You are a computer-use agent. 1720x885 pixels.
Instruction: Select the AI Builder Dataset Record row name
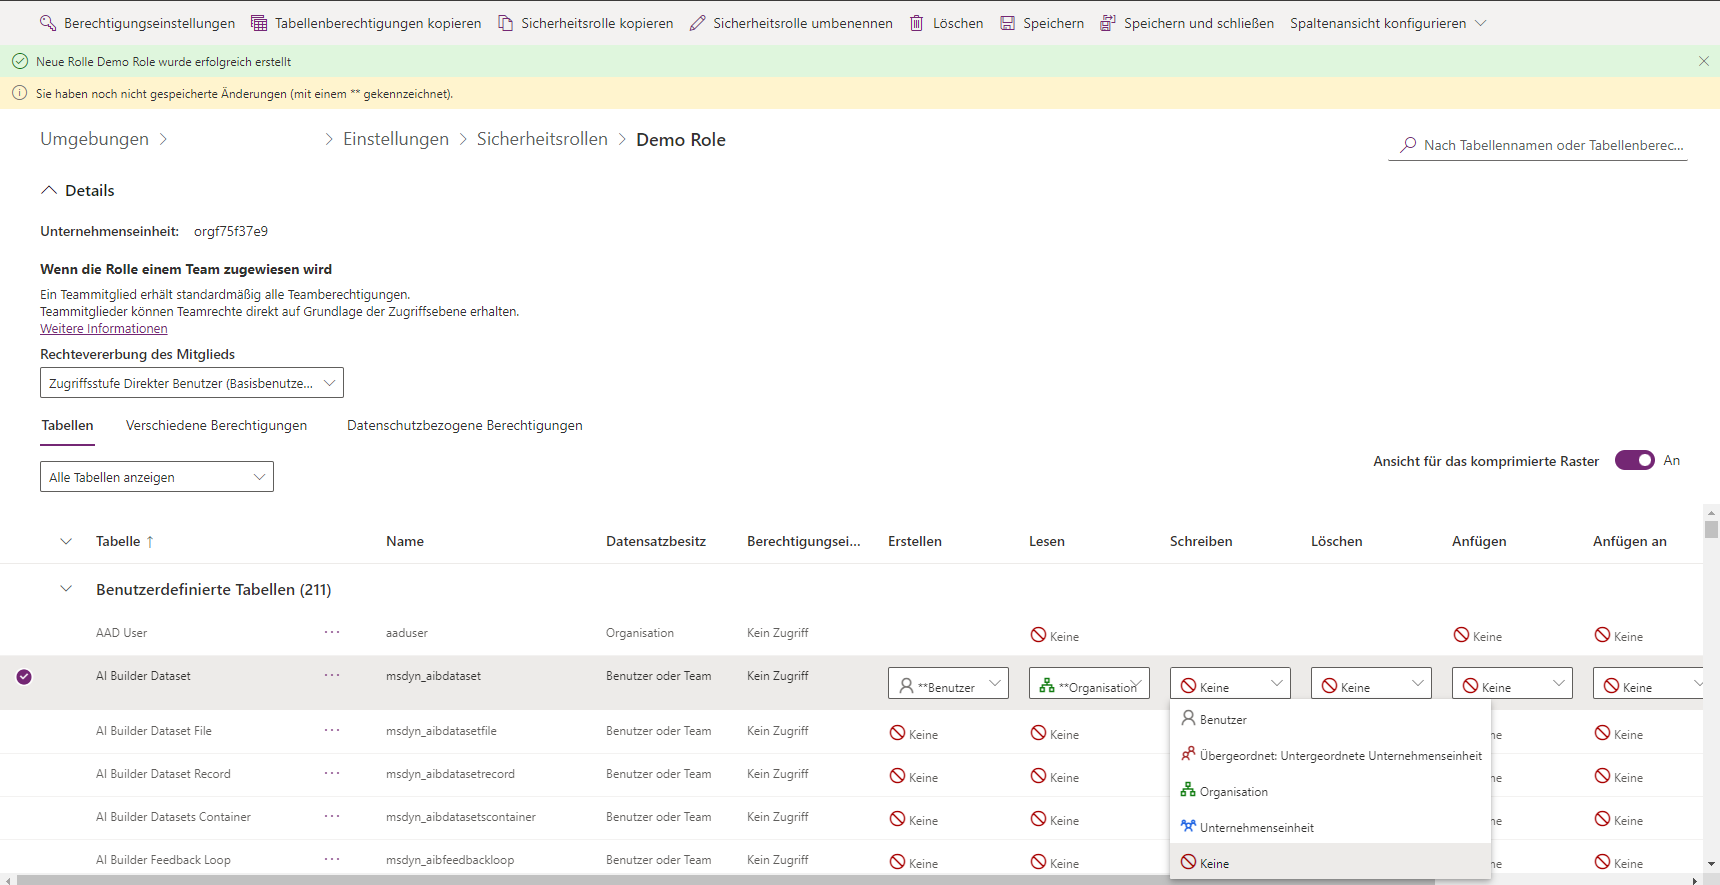[163, 774]
